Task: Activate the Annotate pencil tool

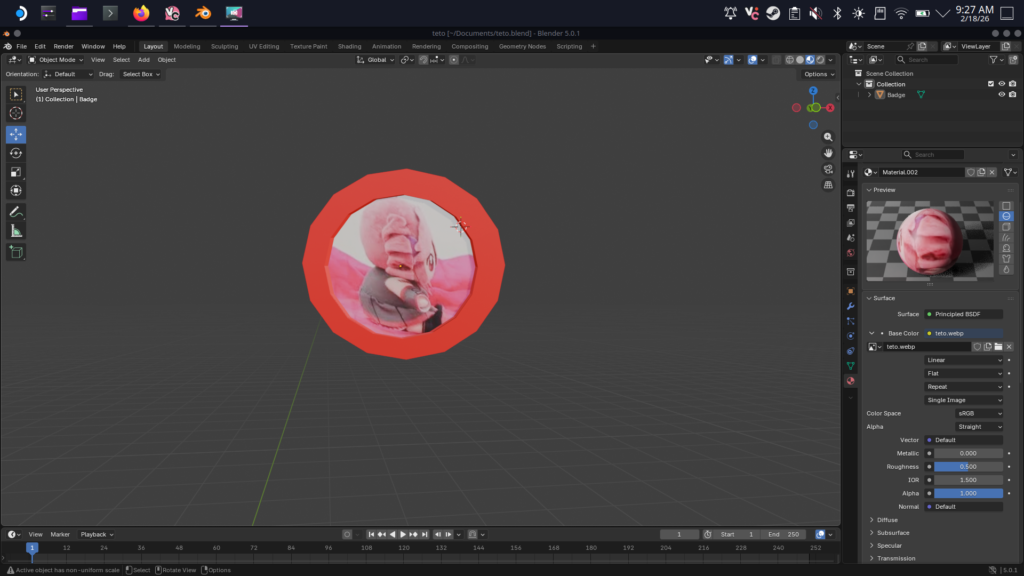Action: pos(16,212)
